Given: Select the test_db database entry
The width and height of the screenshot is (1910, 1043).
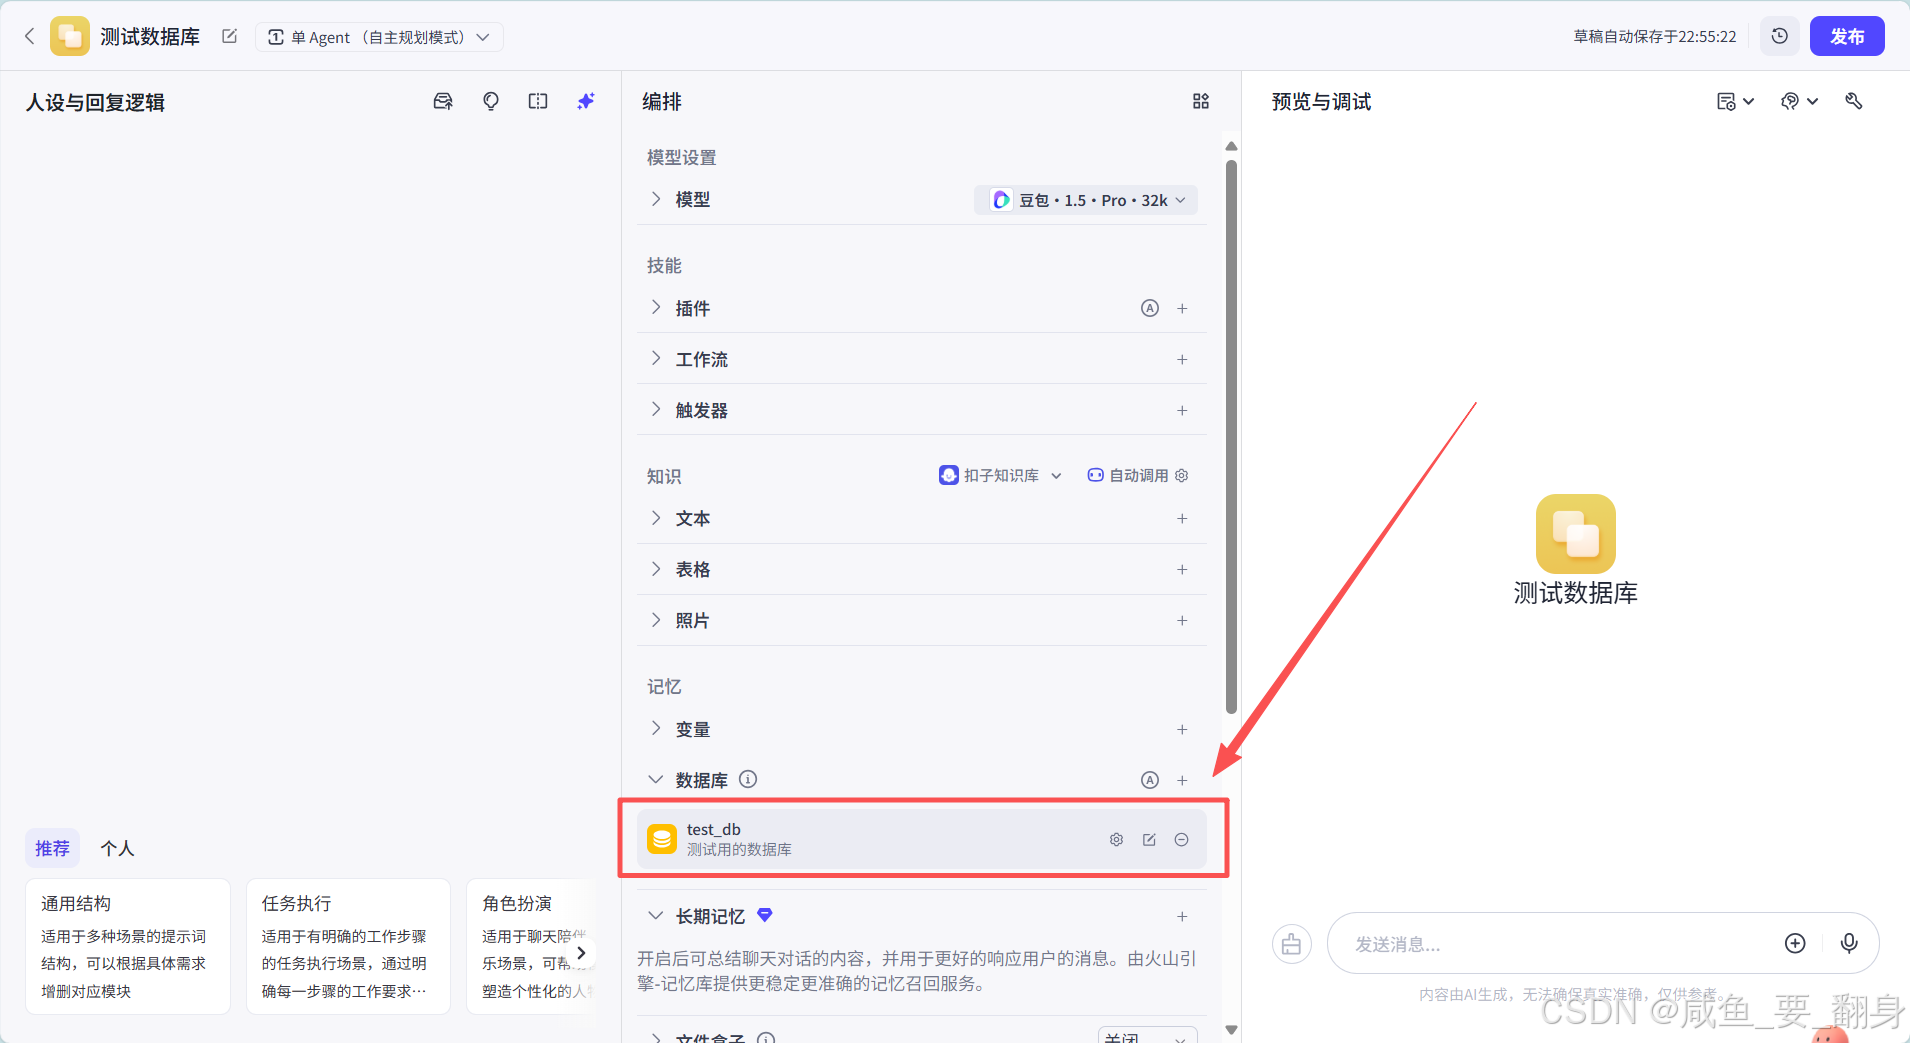Looking at the screenshot, I should [x=922, y=839].
